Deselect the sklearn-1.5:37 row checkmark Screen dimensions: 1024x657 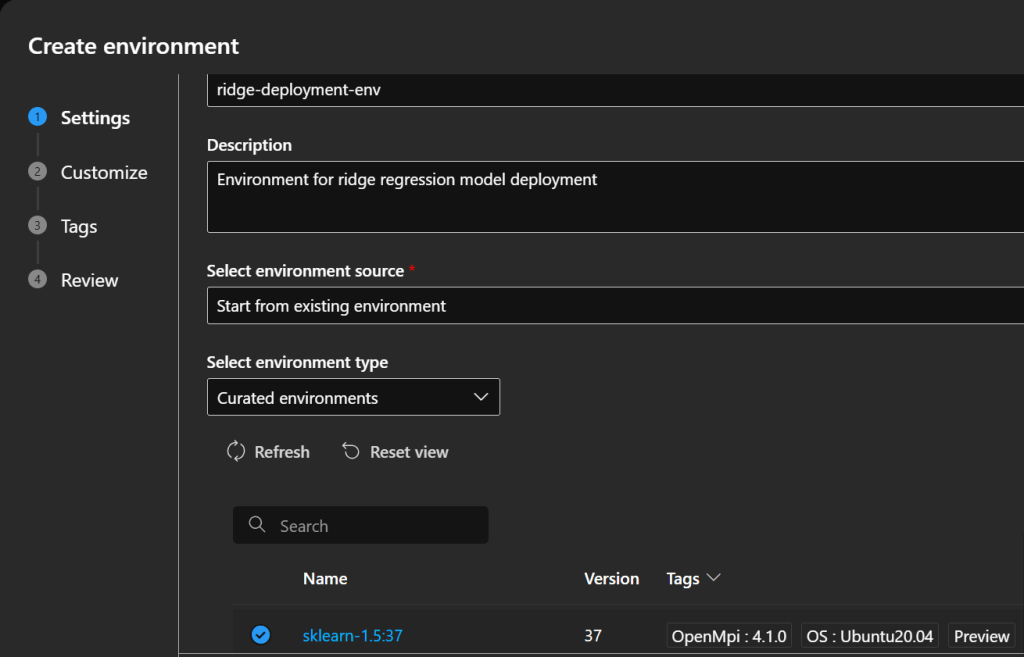click(260, 635)
